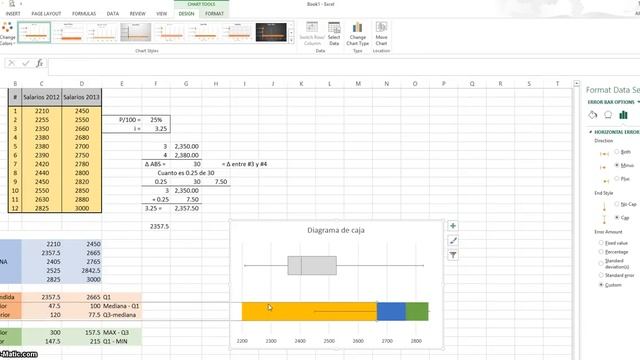Switch to the Page Layout tab

(46, 14)
